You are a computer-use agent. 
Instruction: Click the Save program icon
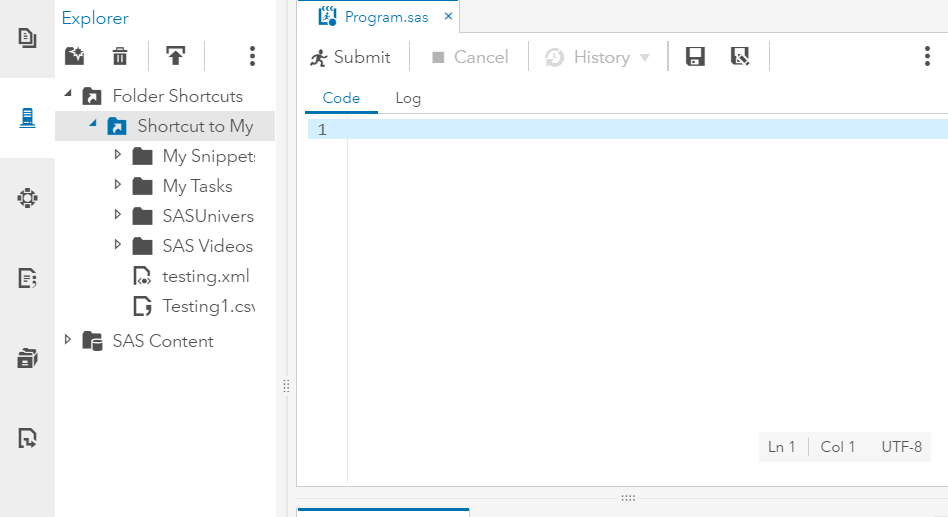(x=695, y=57)
